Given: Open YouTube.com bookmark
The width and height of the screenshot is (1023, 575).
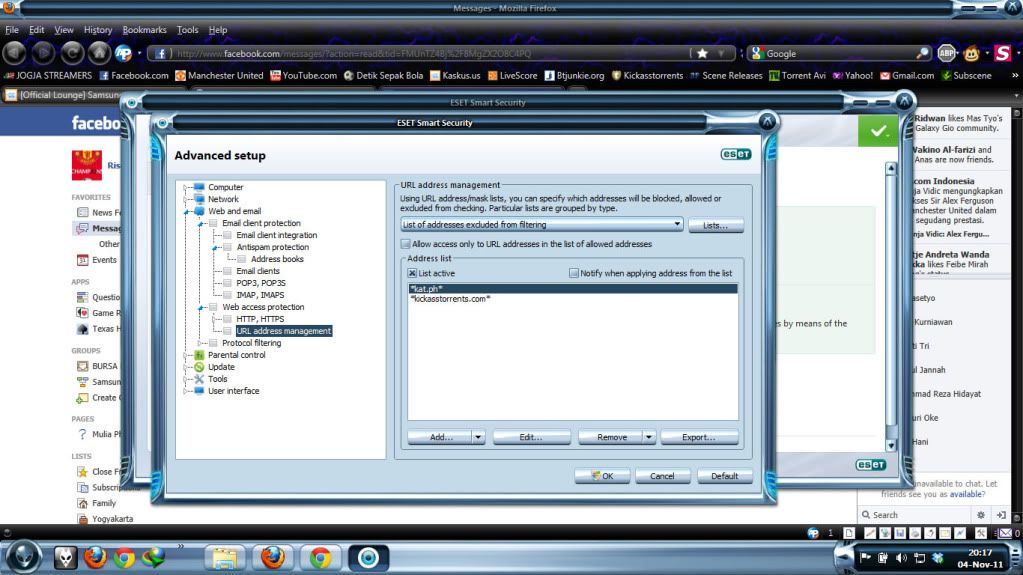Looking at the screenshot, I should click(x=303, y=76).
